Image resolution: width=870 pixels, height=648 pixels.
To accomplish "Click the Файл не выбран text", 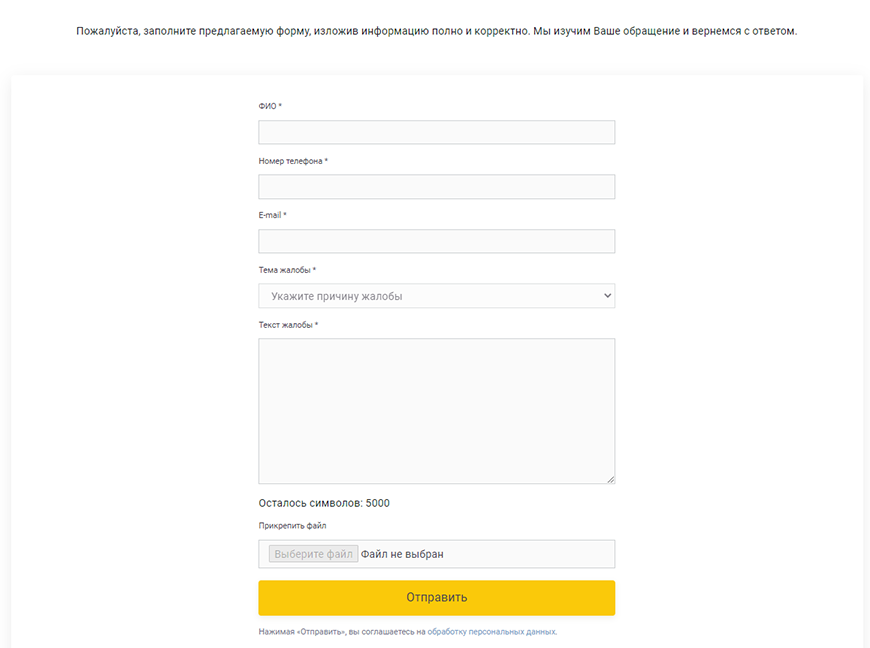I will (x=402, y=554).
